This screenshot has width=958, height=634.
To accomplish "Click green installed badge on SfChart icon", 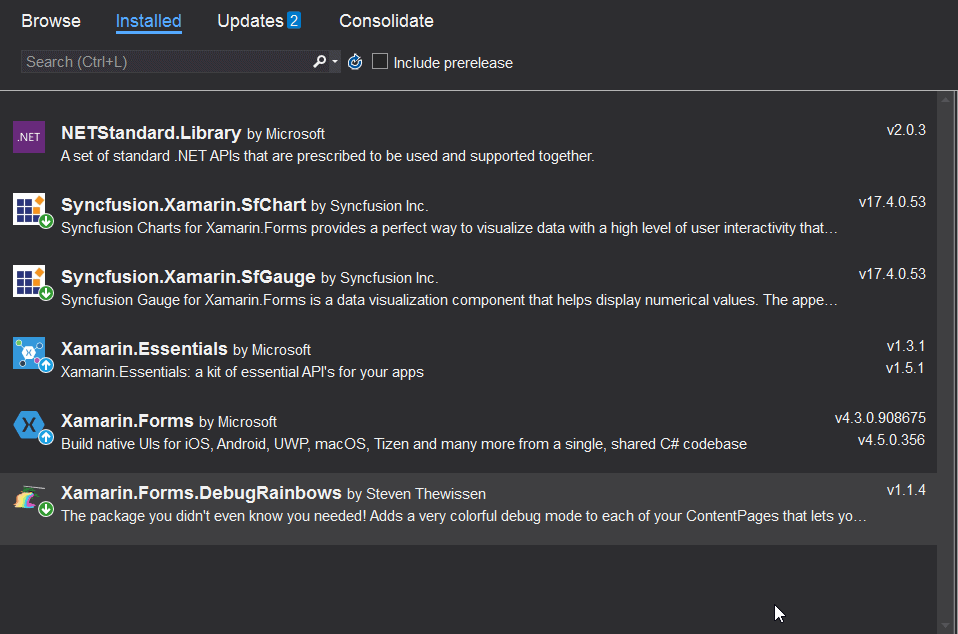I will (x=46, y=221).
